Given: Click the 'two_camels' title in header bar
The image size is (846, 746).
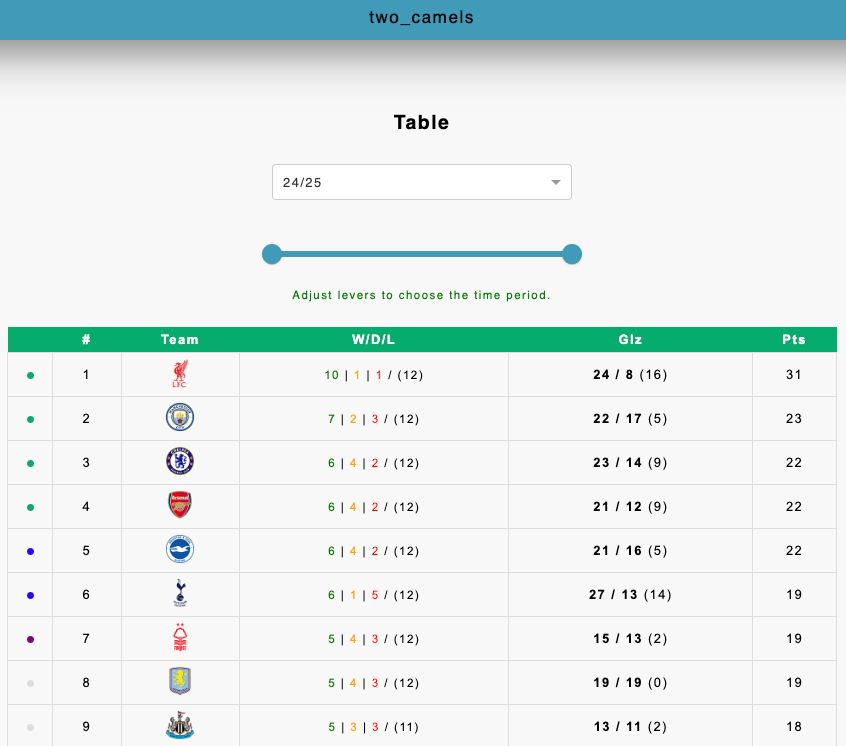Looking at the screenshot, I should coord(421,17).
